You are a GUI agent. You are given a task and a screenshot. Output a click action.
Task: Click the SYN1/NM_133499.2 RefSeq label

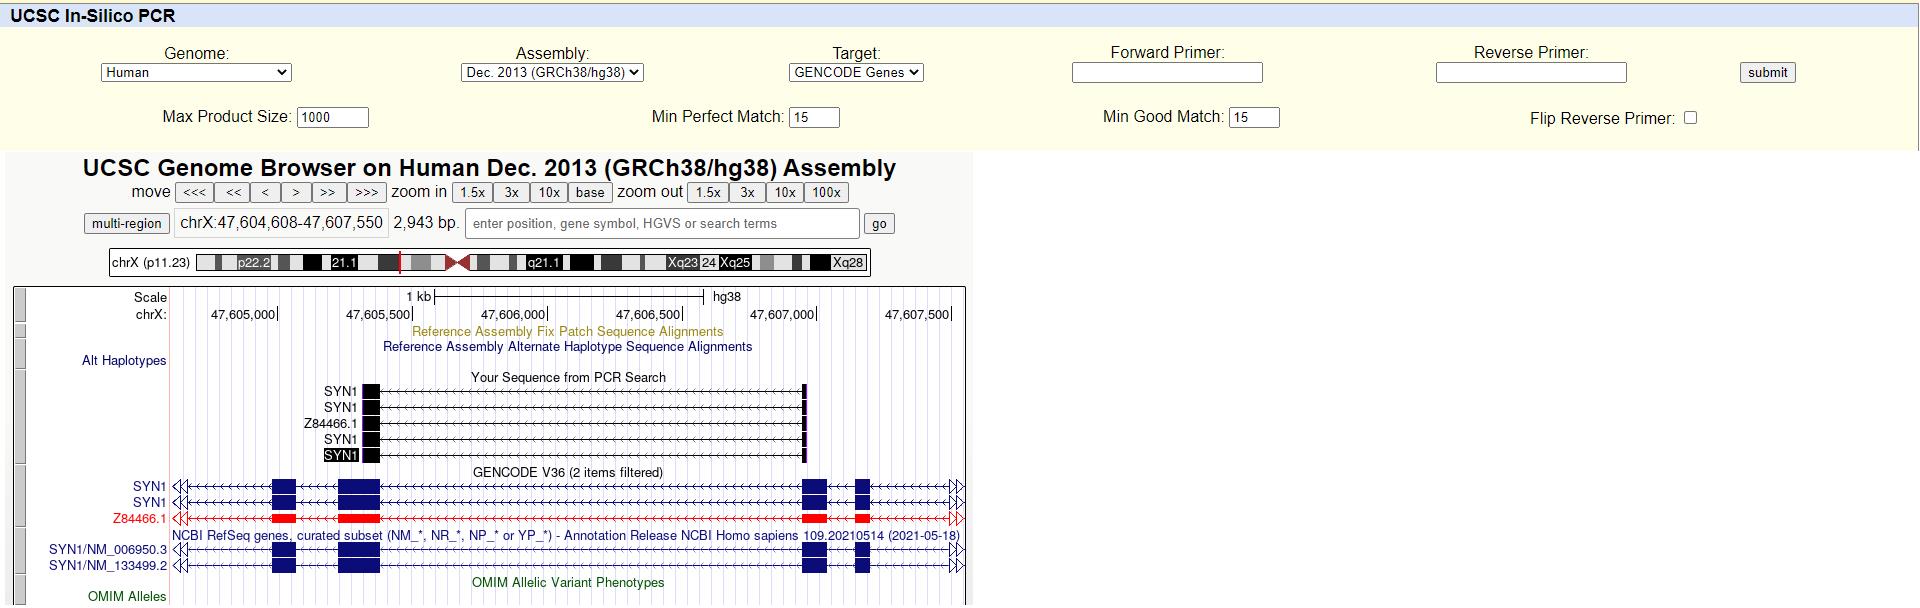(108, 566)
